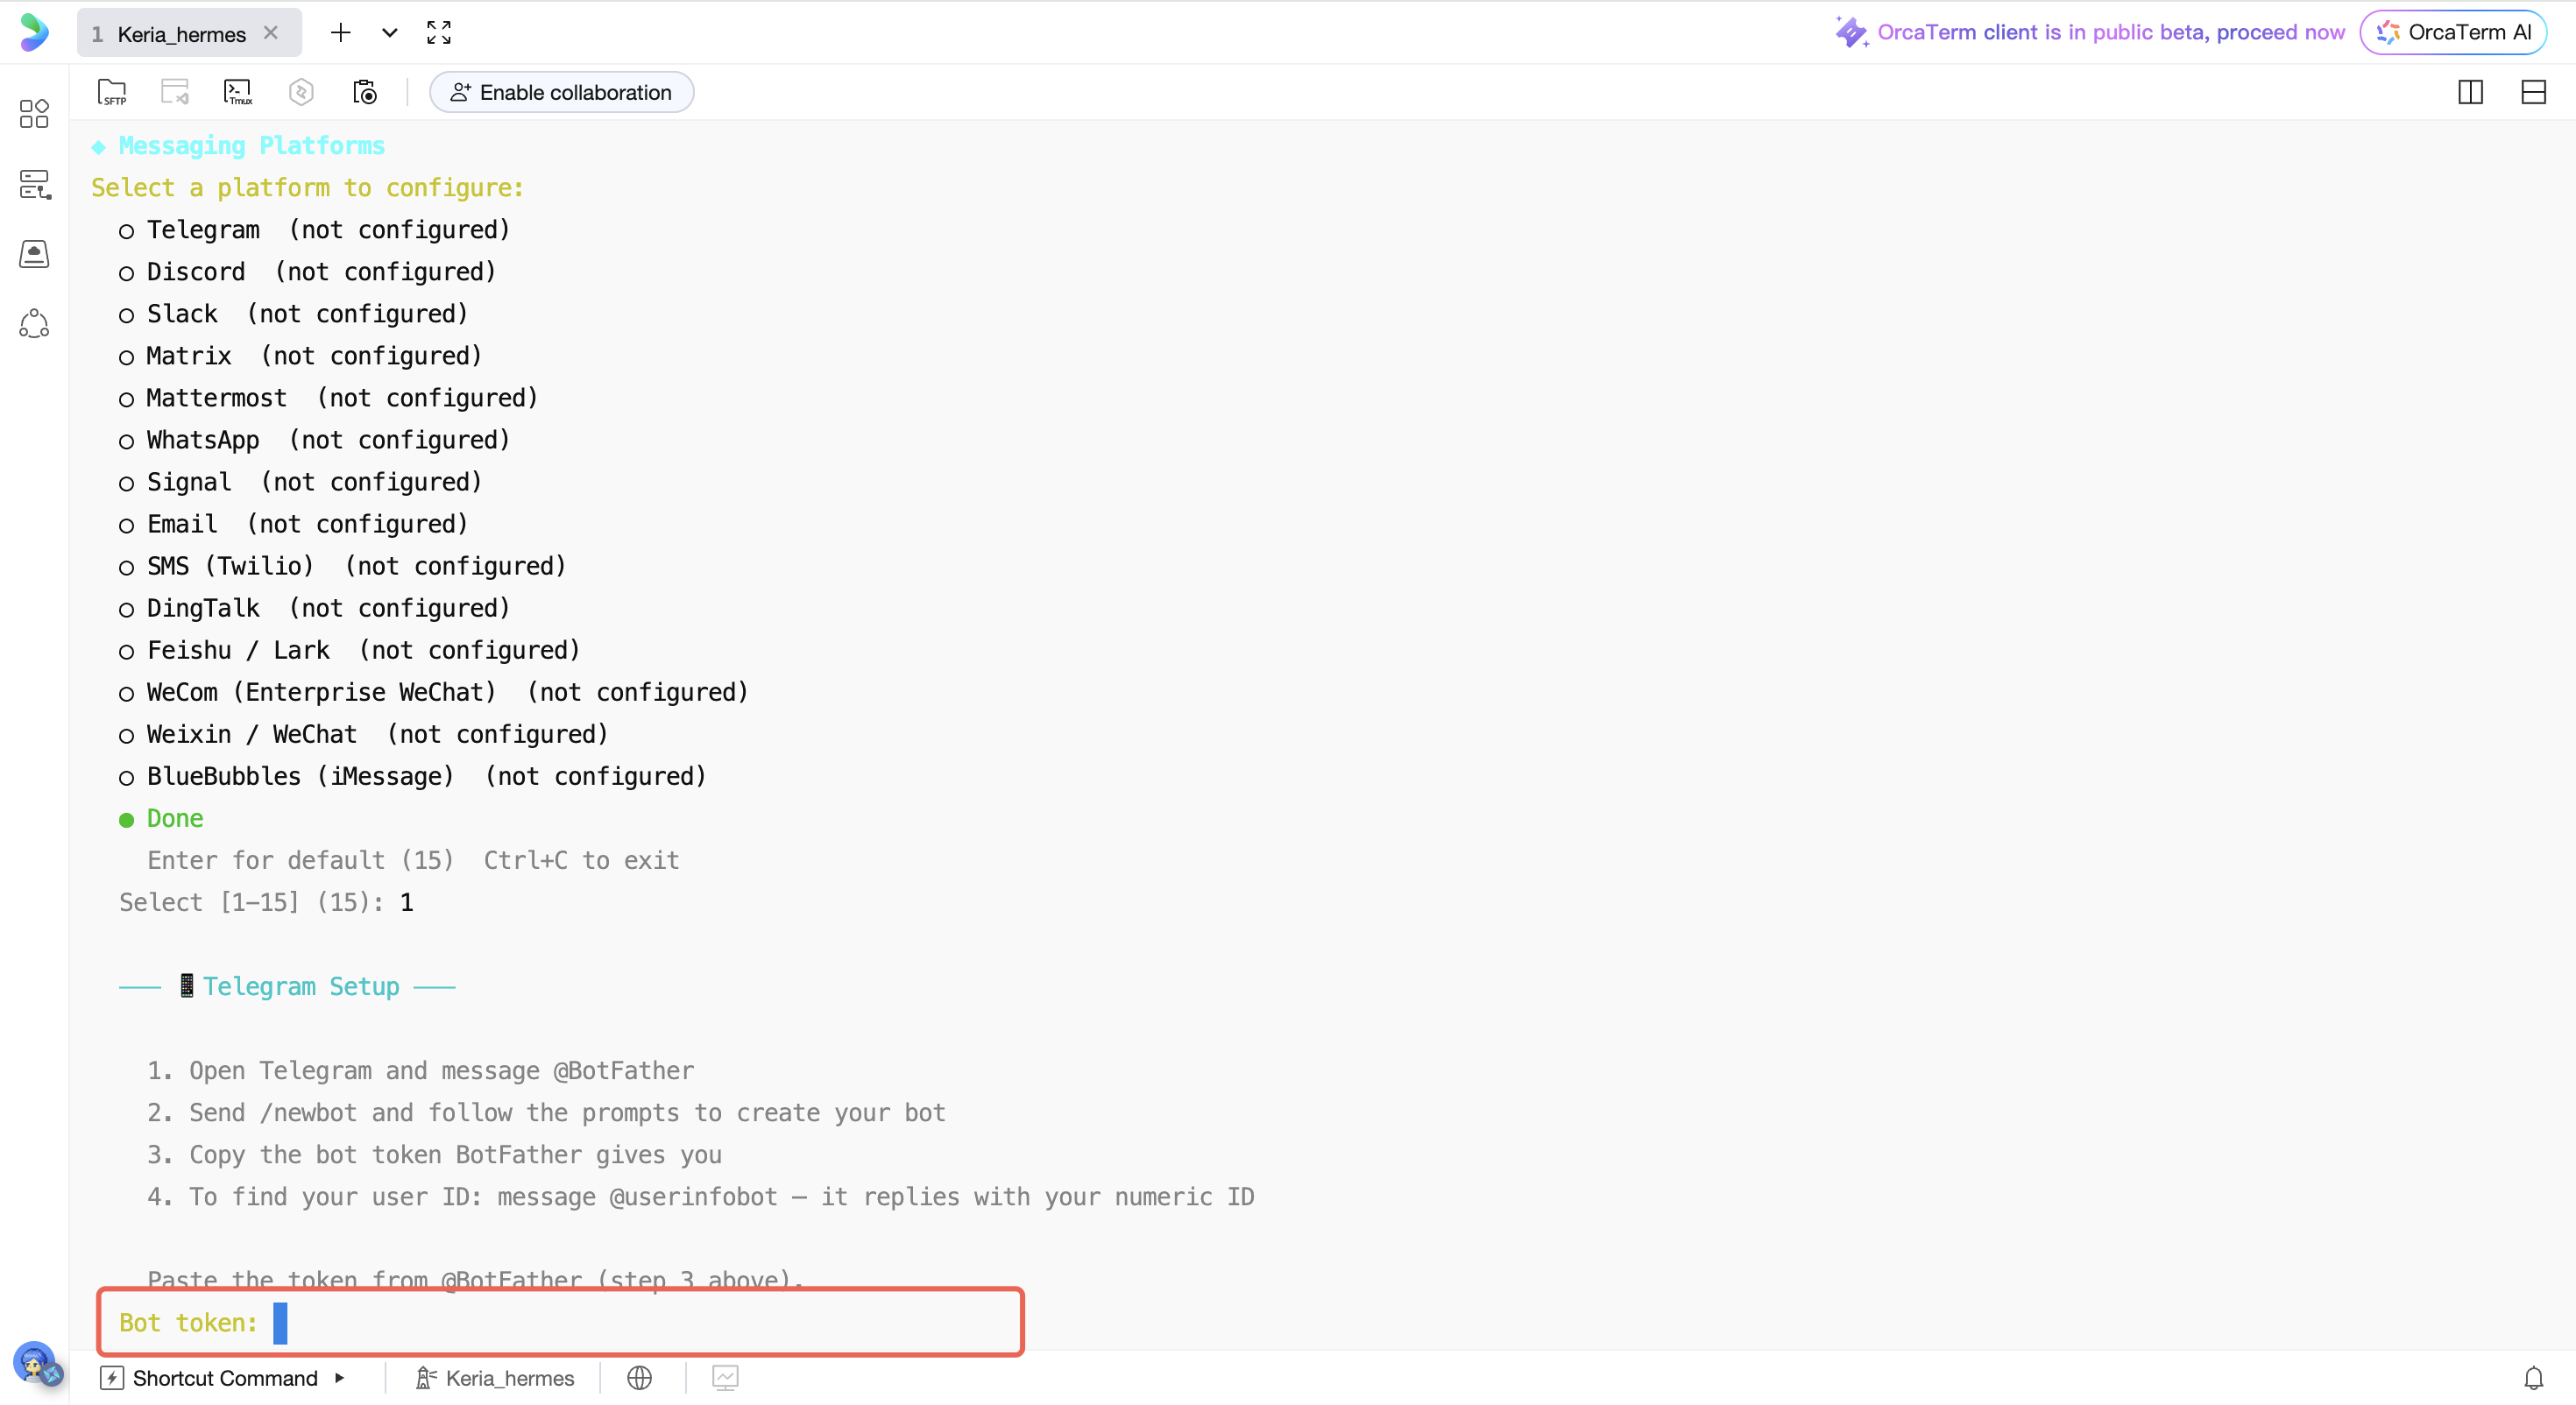Image resolution: width=2576 pixels, height=1405 pixels.
Task: Select the Telegram radio option
Action: 126,231
